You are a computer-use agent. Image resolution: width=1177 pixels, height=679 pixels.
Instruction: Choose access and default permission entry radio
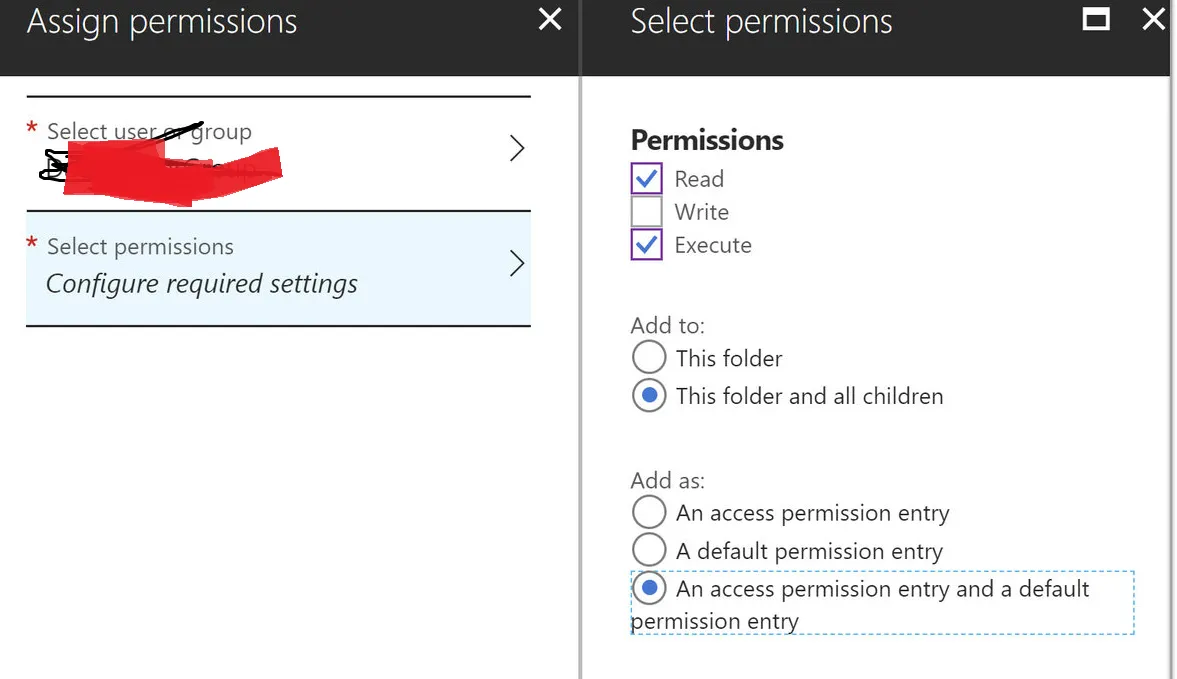click(649, 588)
